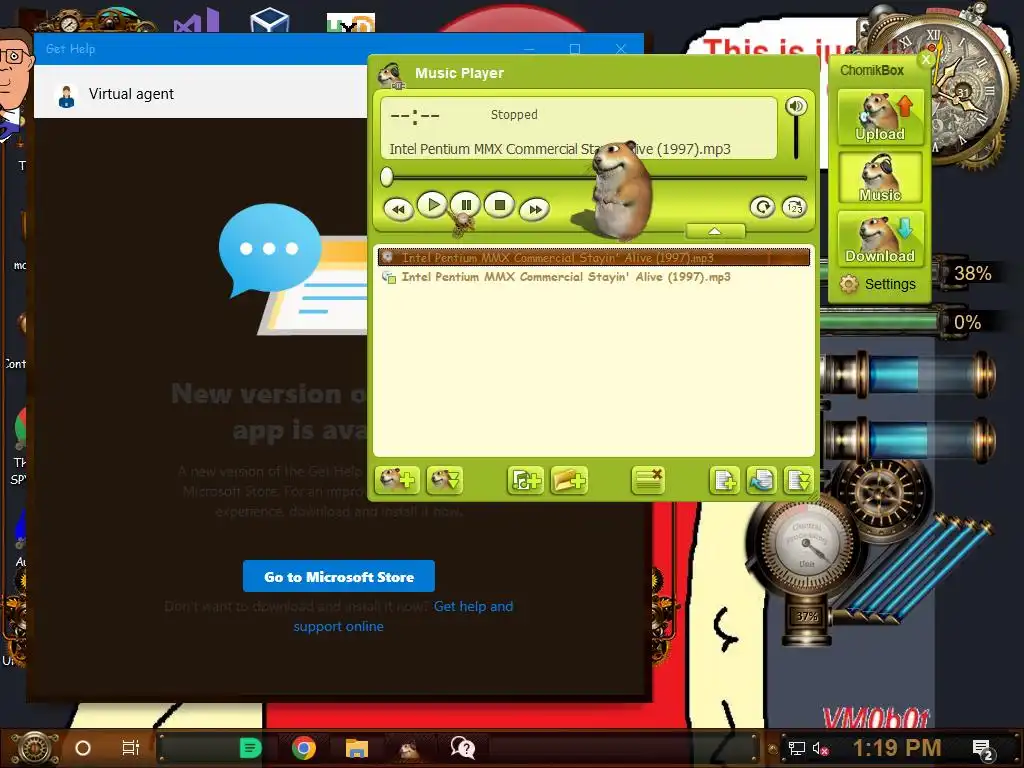This screenshot has height=768, width=1024.
Task: Toggle the 123 play order button
Action: (x=794, y=207)
